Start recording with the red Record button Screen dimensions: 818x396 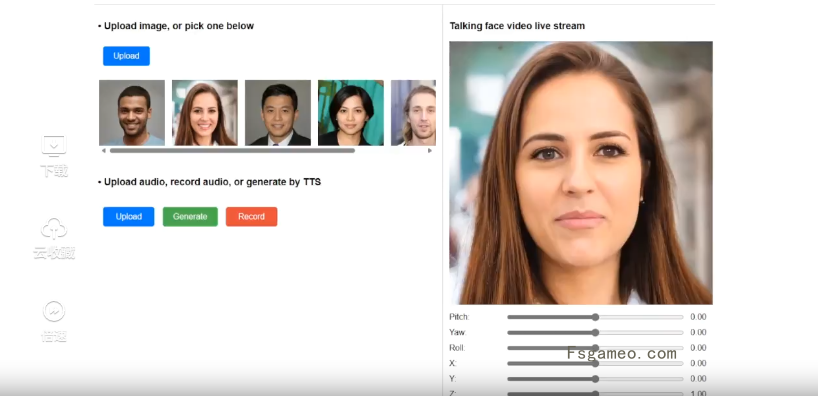(251, 217)
